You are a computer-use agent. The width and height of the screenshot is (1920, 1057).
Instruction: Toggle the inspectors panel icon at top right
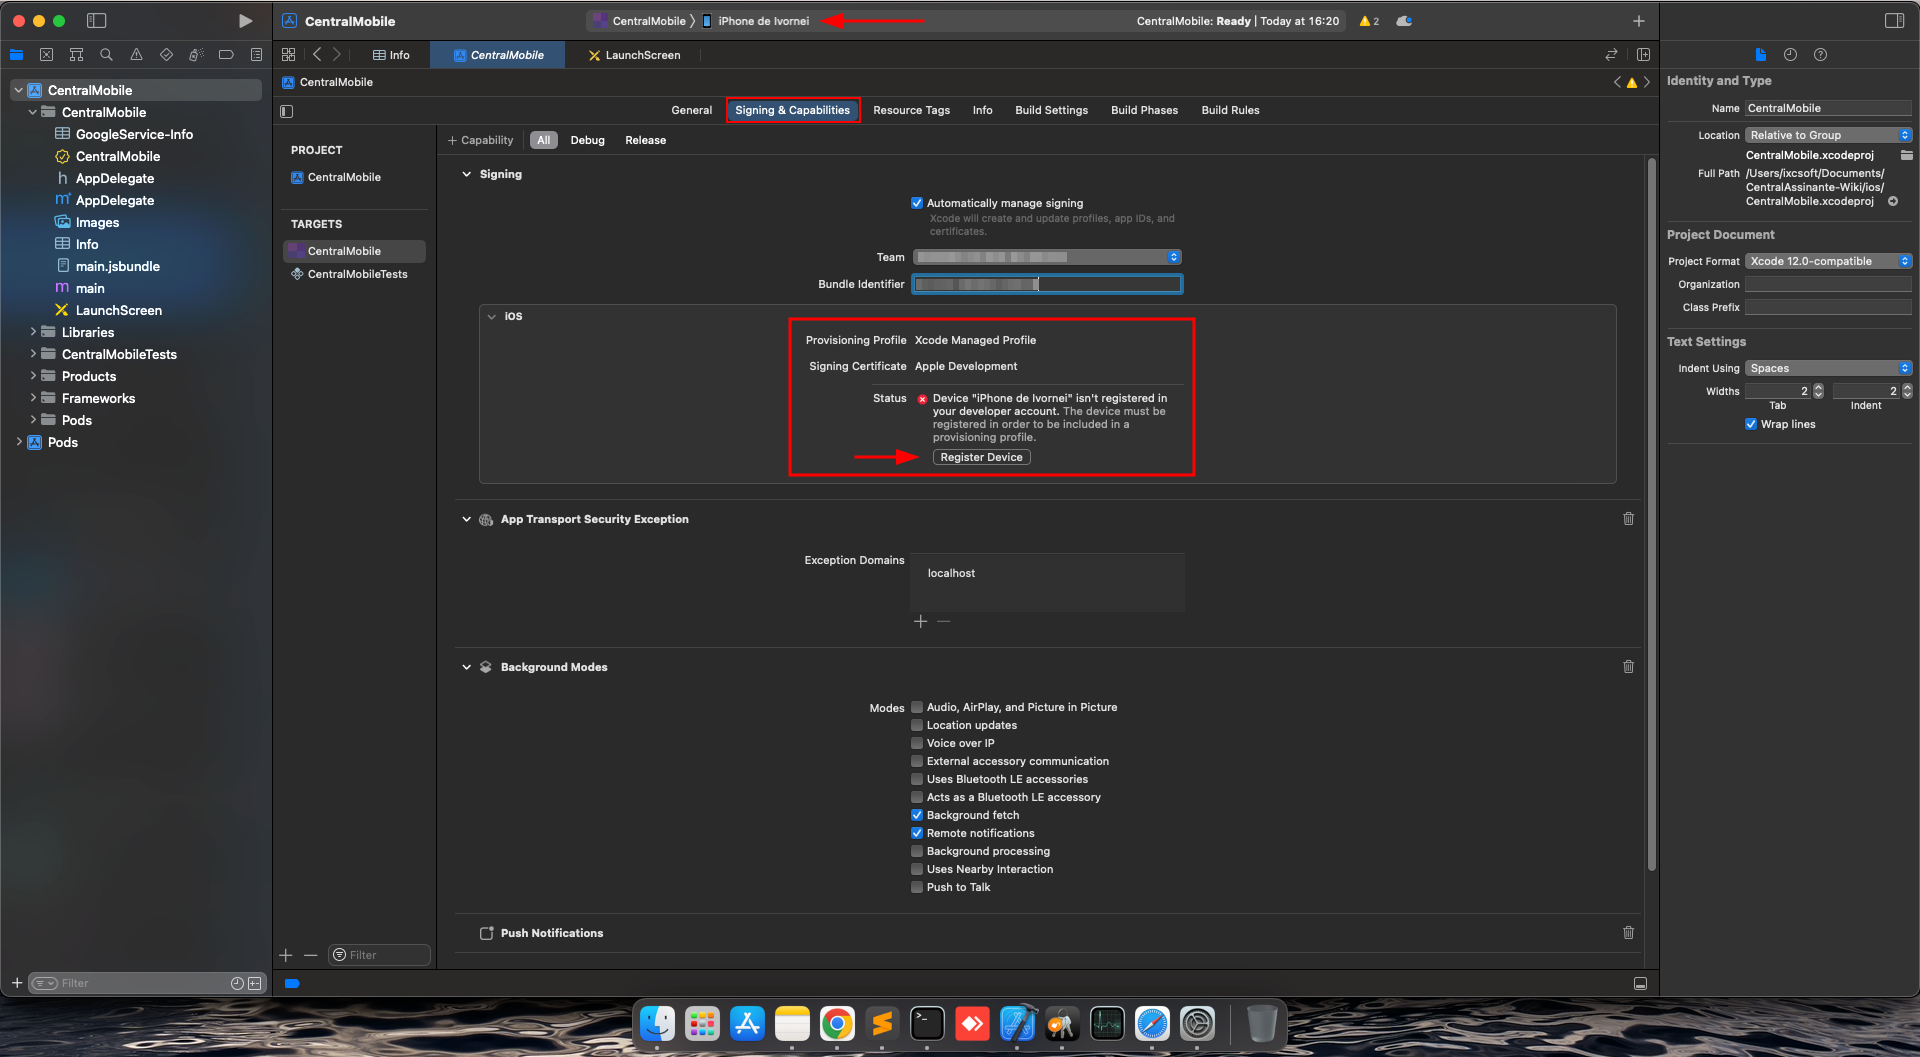1894,20
